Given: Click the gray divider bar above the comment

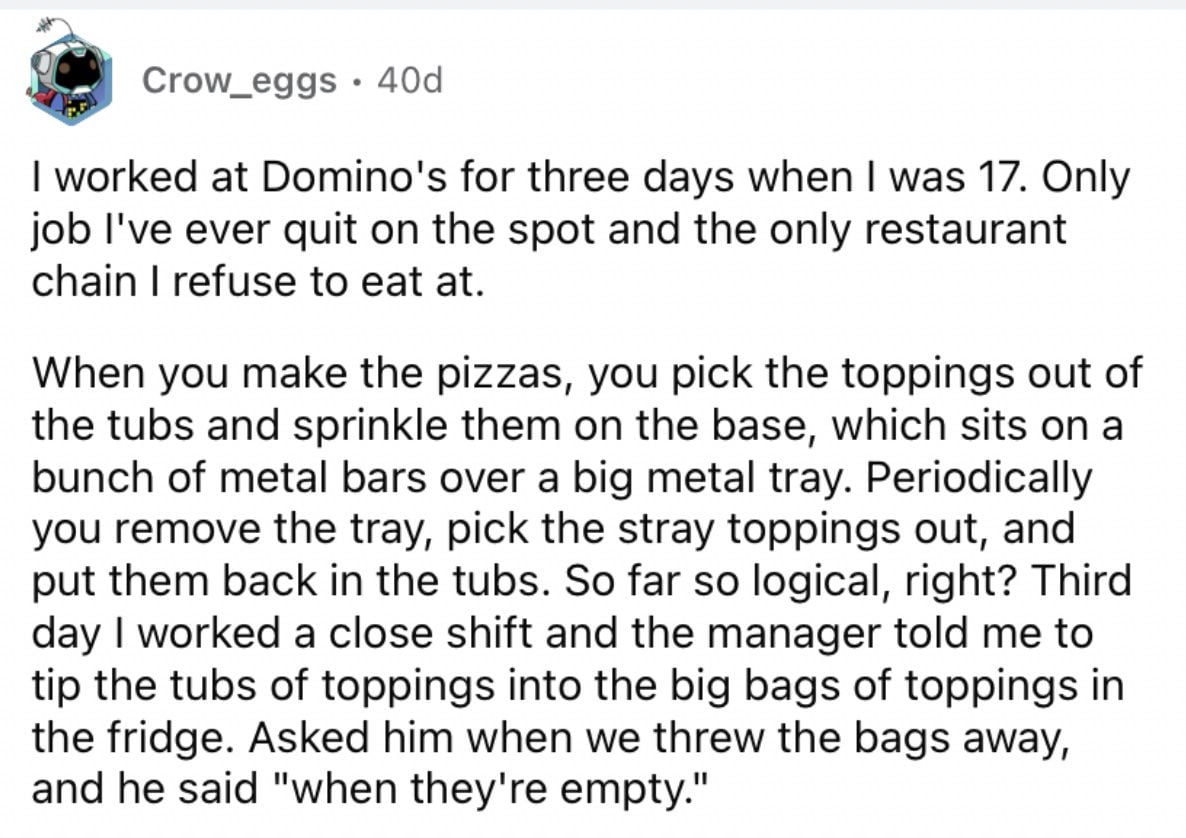Looking at the screenshot, I should click(593, 4).
